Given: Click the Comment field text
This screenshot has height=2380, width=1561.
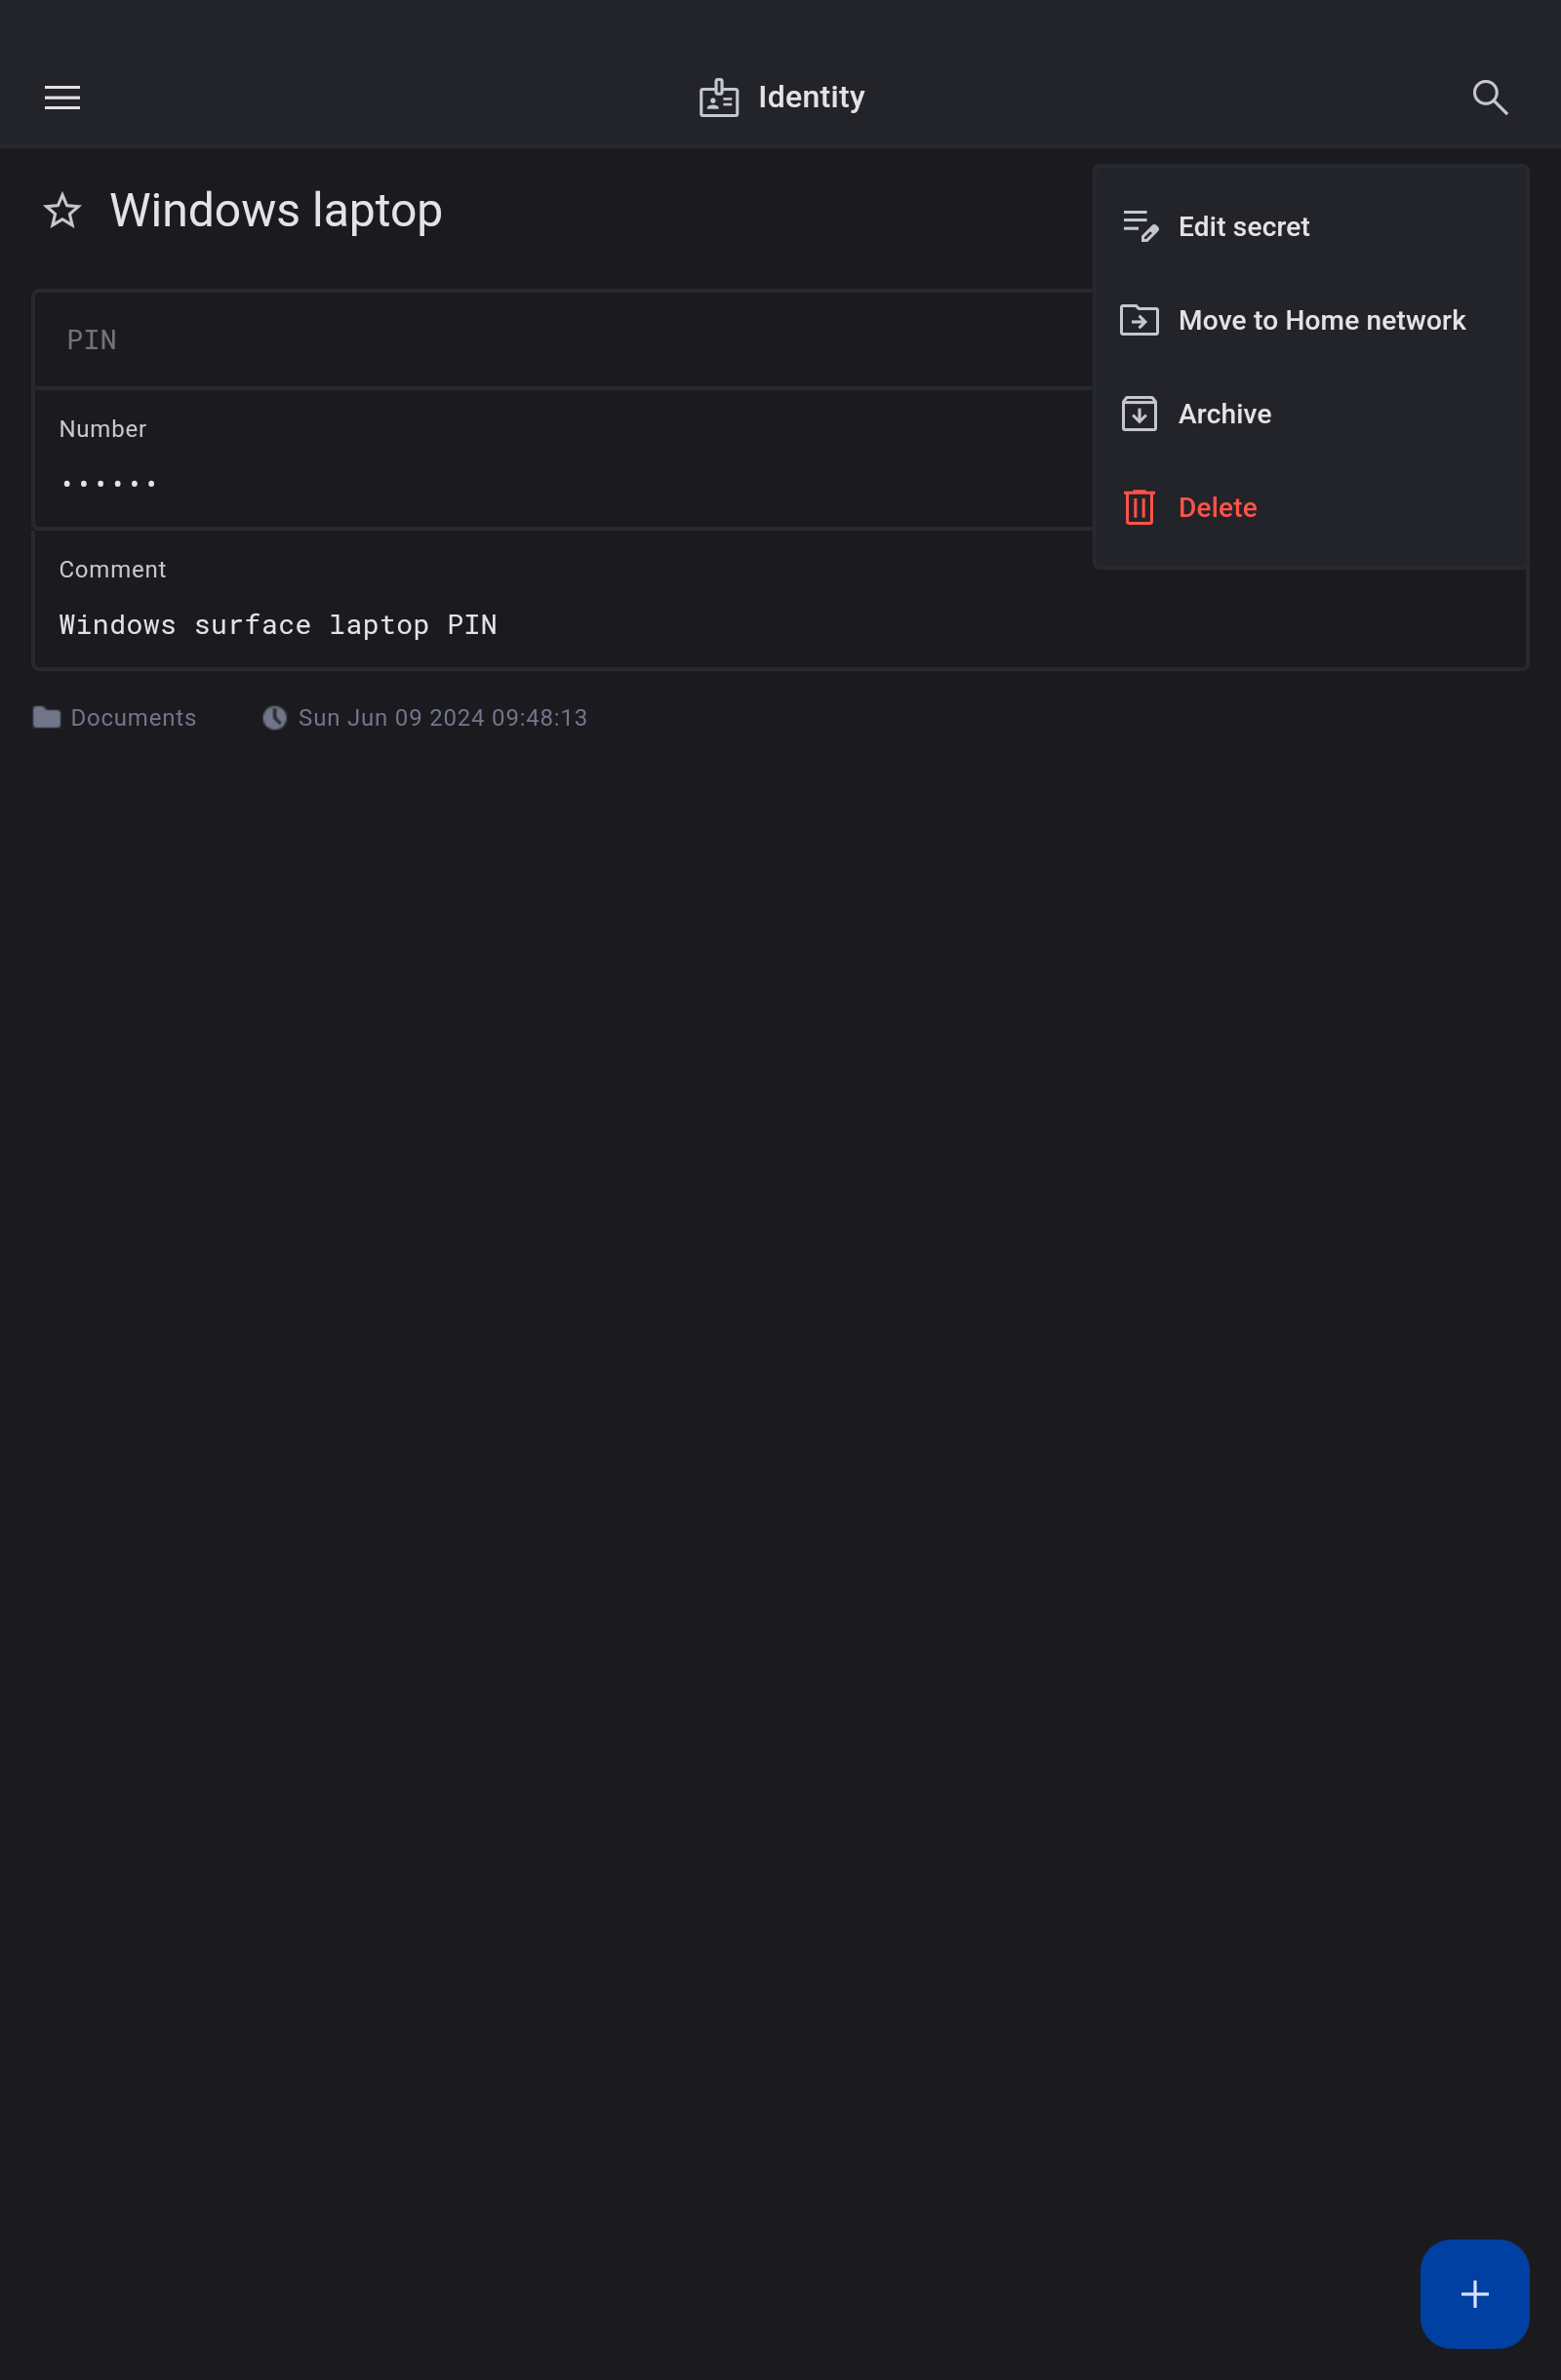Looking at the screenshot, I should coord(278,625).
